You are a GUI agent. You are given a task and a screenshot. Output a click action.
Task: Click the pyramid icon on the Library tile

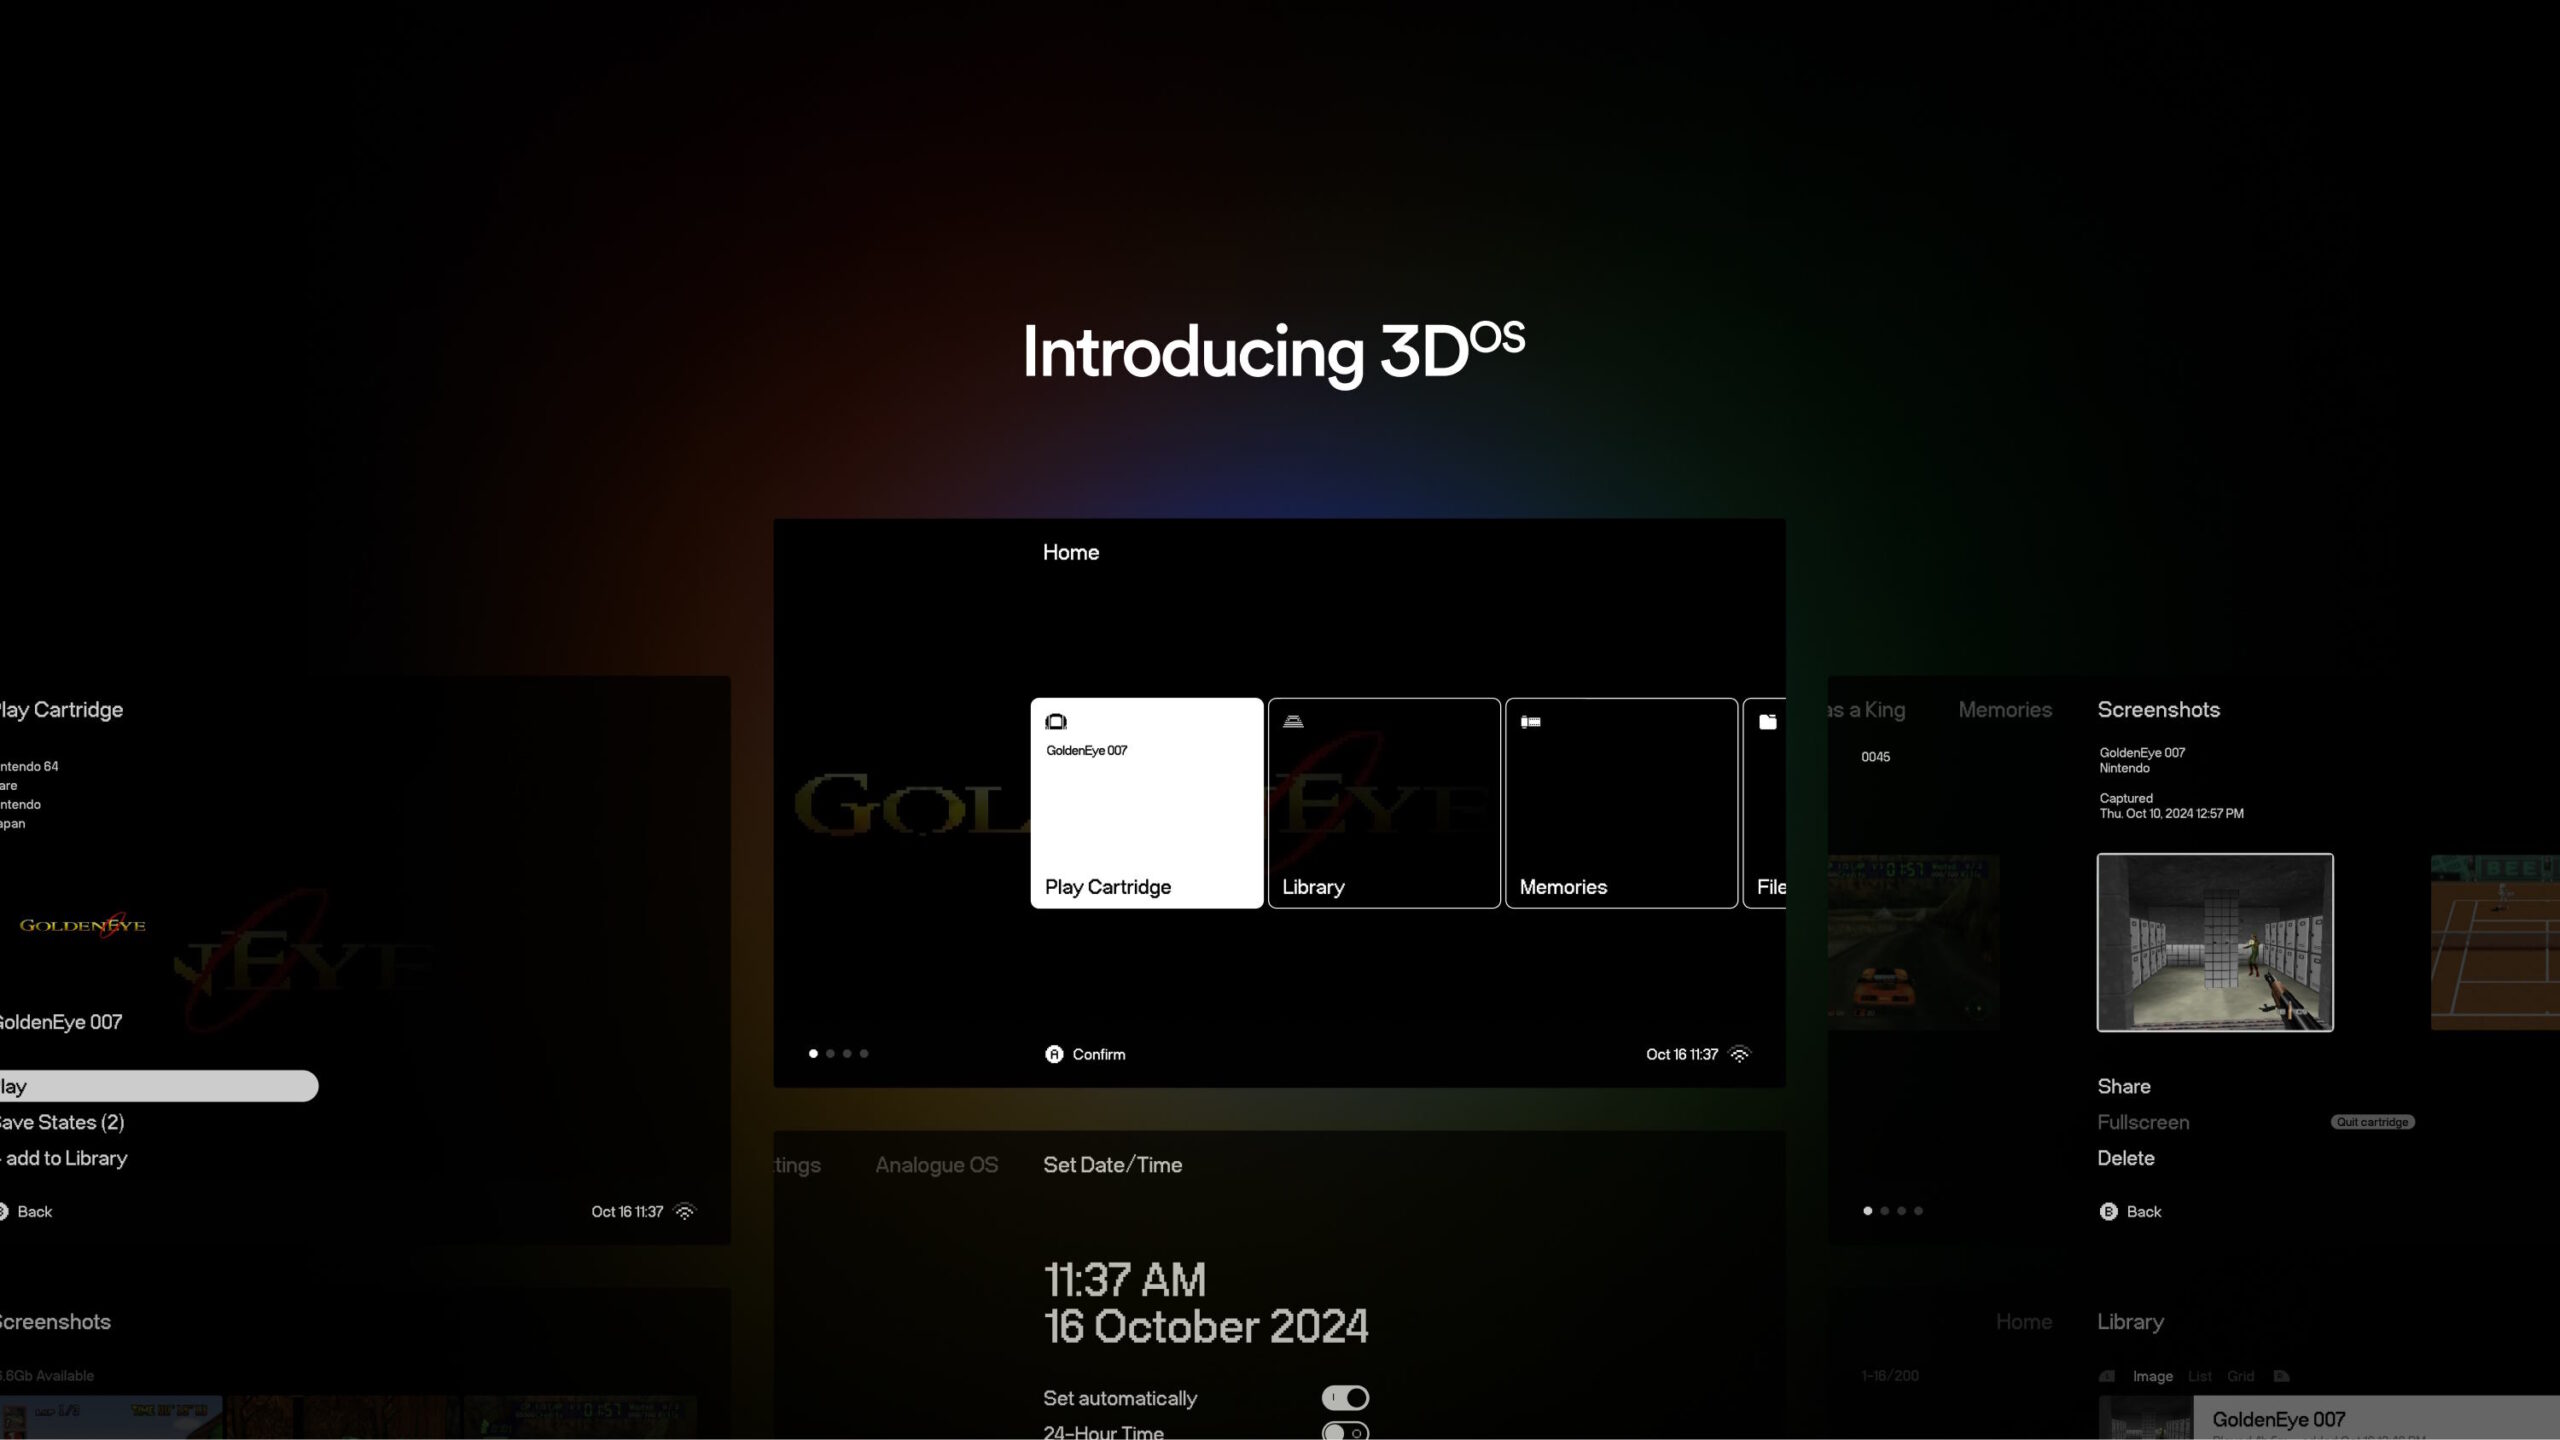[1293, 721]
